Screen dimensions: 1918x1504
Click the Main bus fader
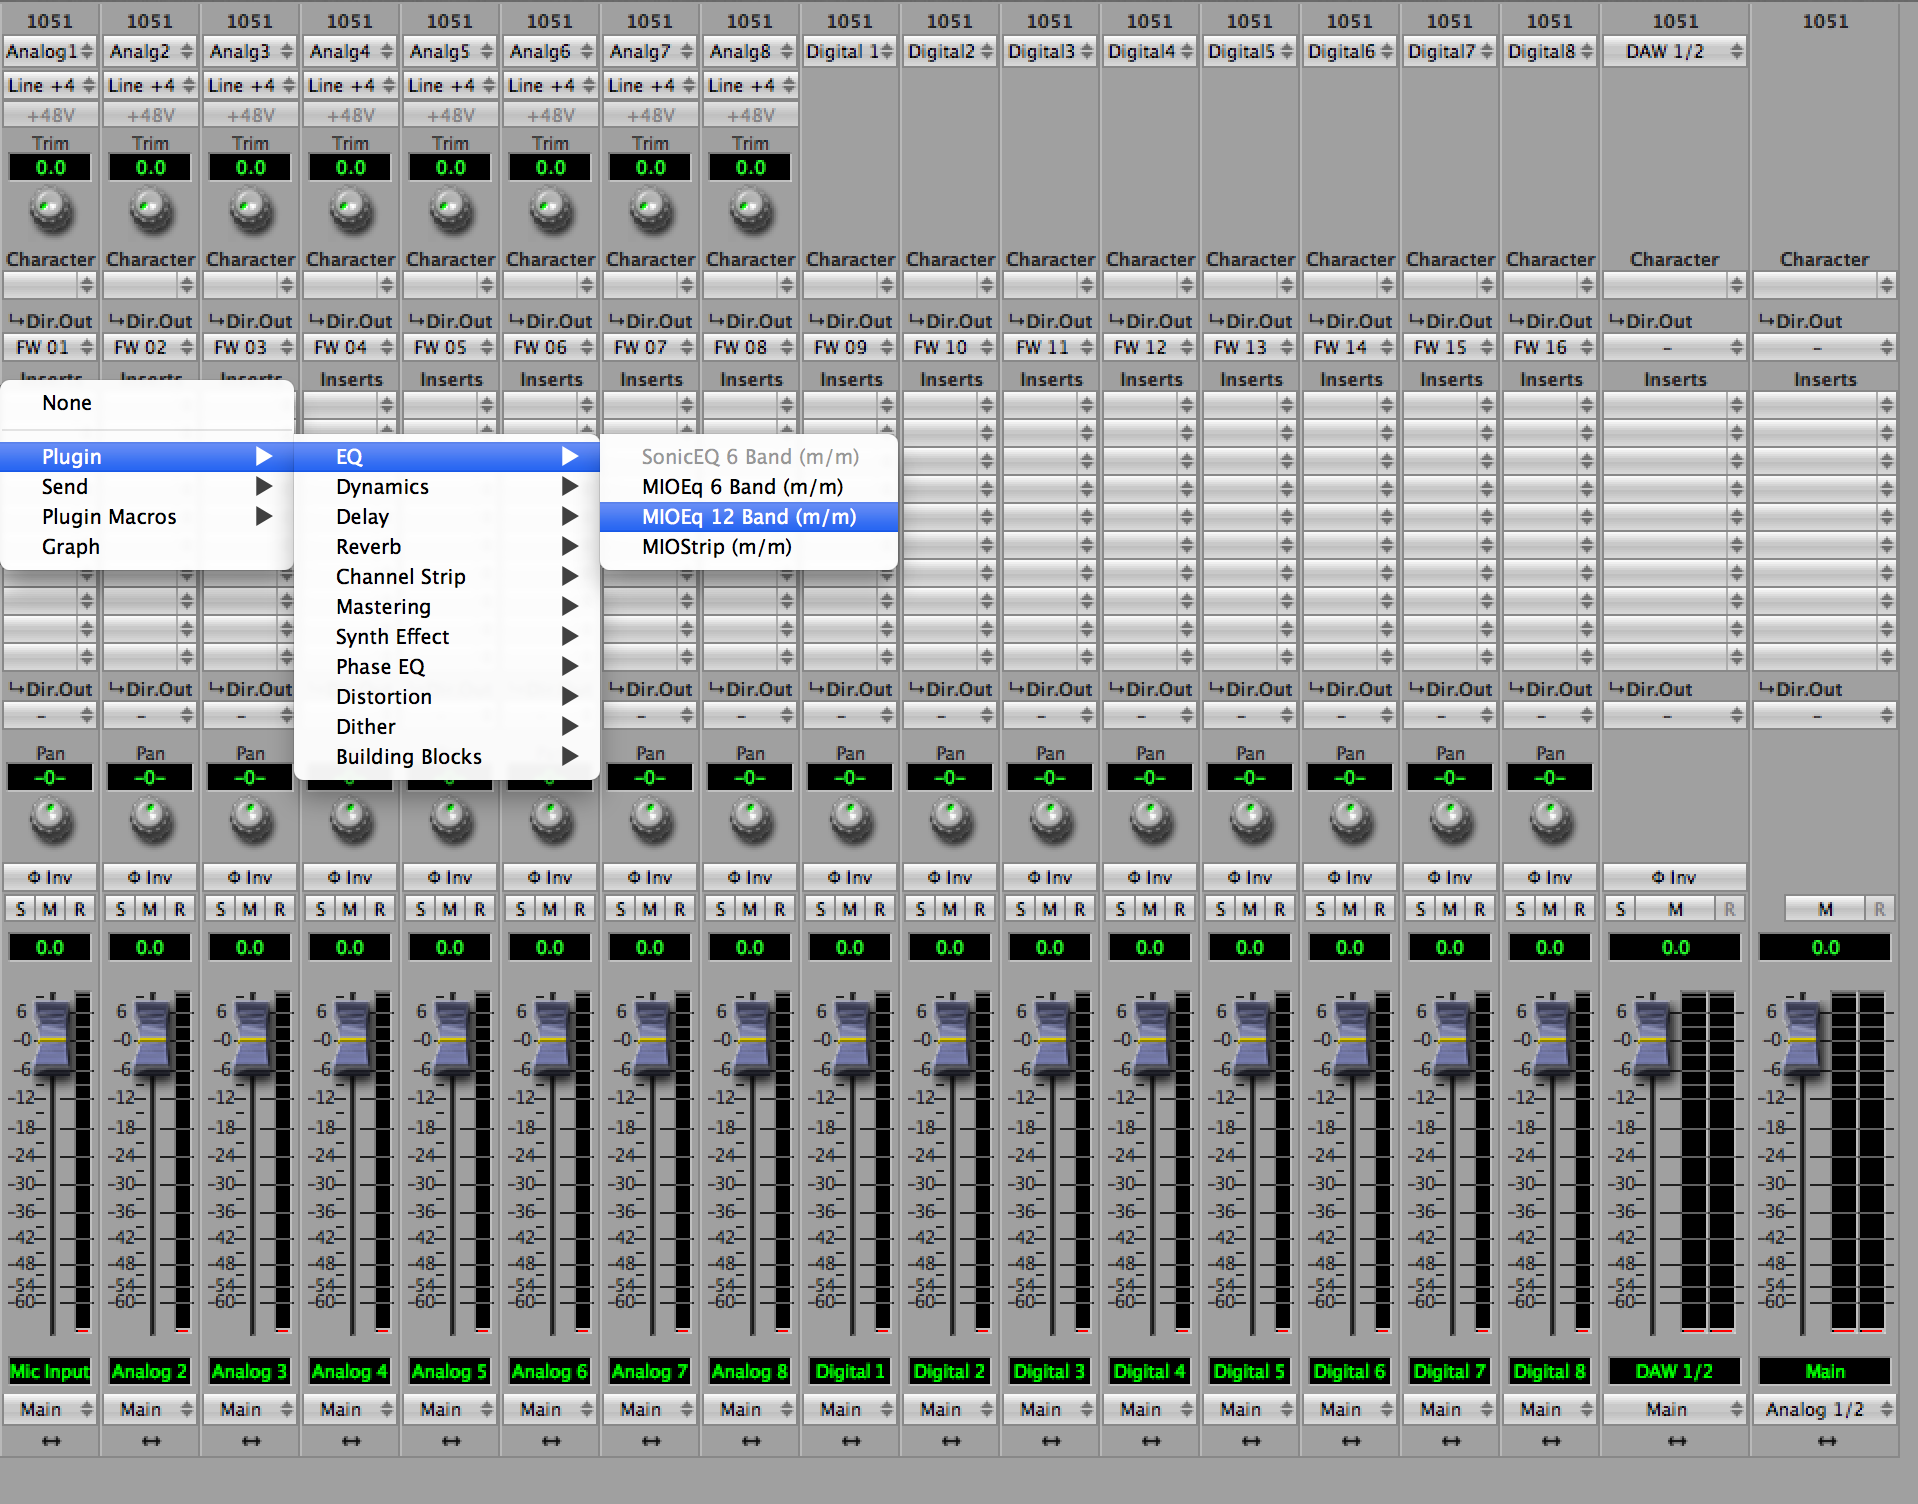tap(1802, 1039)
